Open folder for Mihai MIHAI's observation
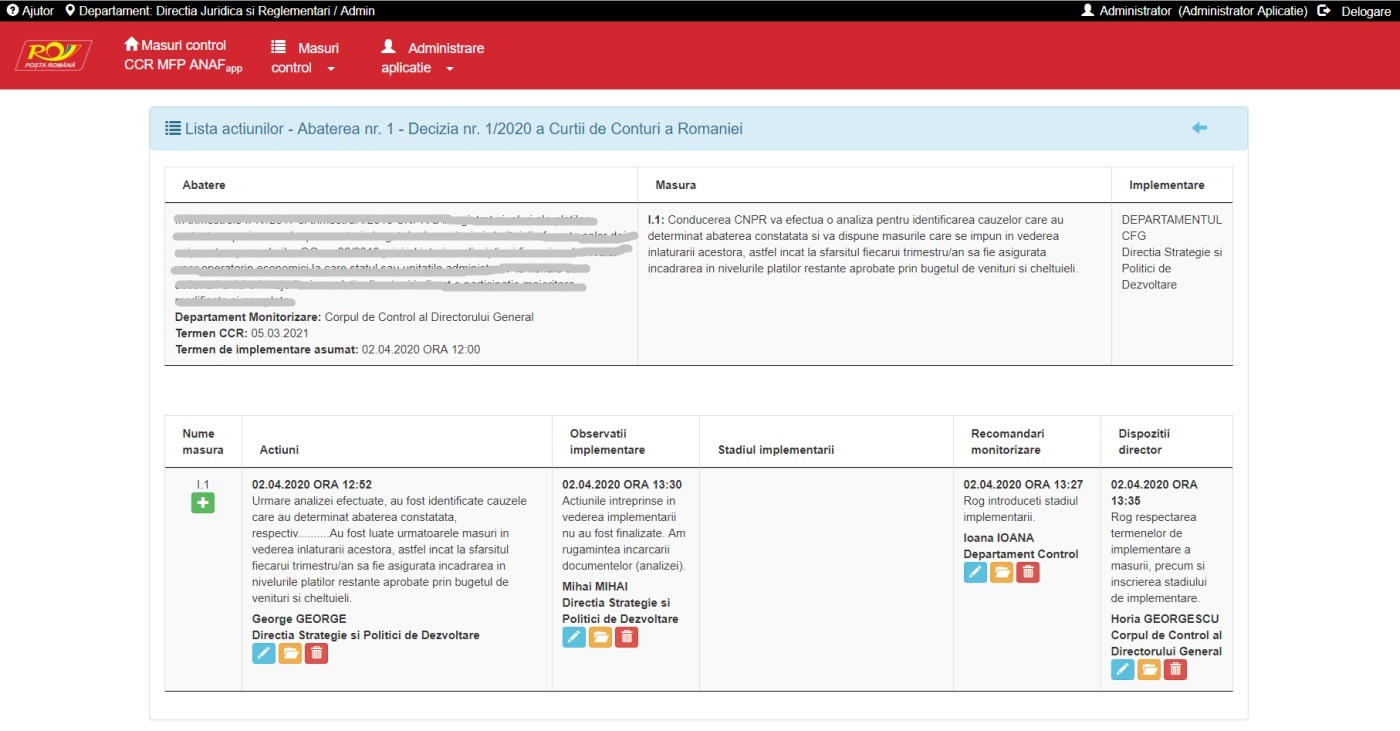 pos(600,637)
